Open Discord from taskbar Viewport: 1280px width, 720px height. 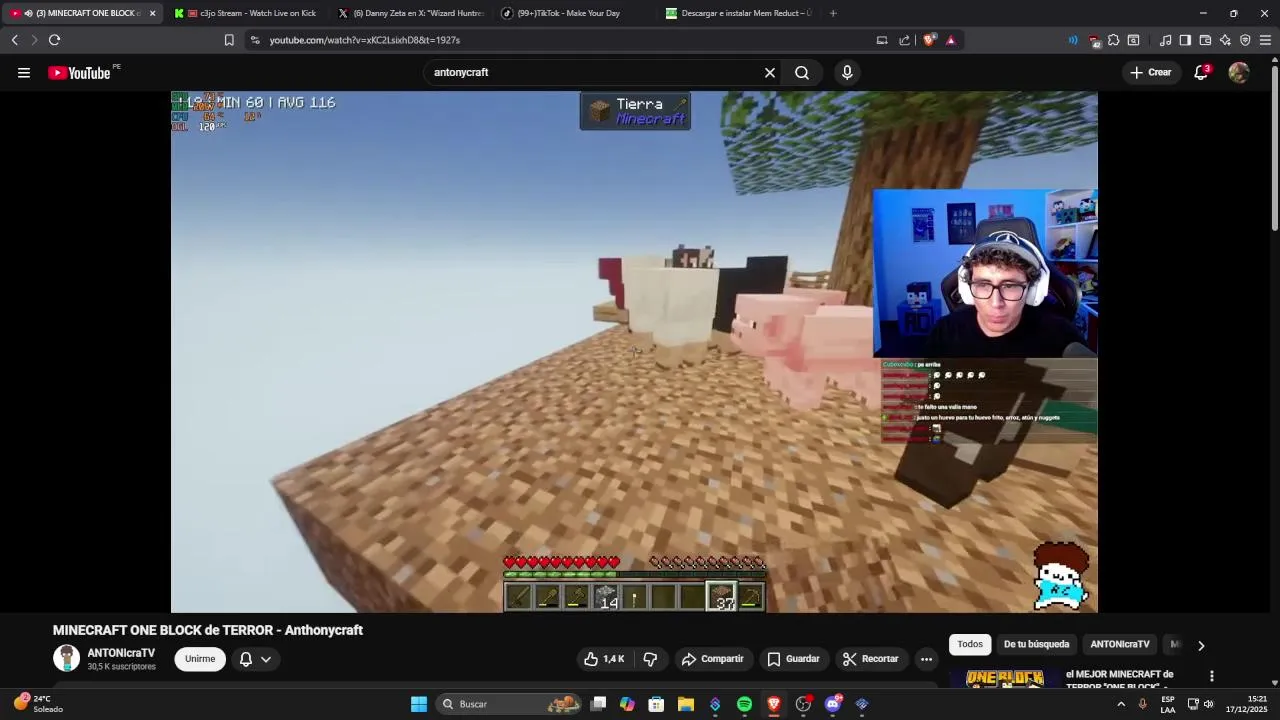click(833, 704)
